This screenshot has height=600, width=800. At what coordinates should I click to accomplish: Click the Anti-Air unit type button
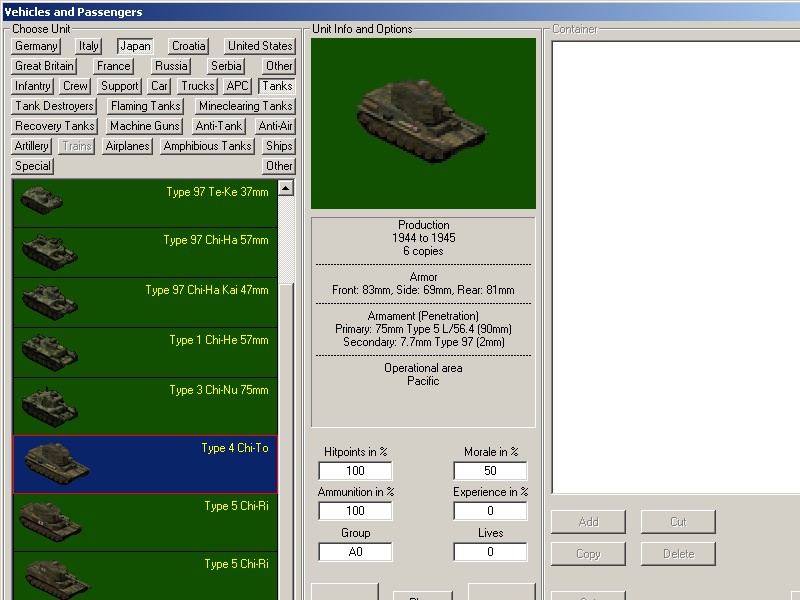[x=275, y=126]
